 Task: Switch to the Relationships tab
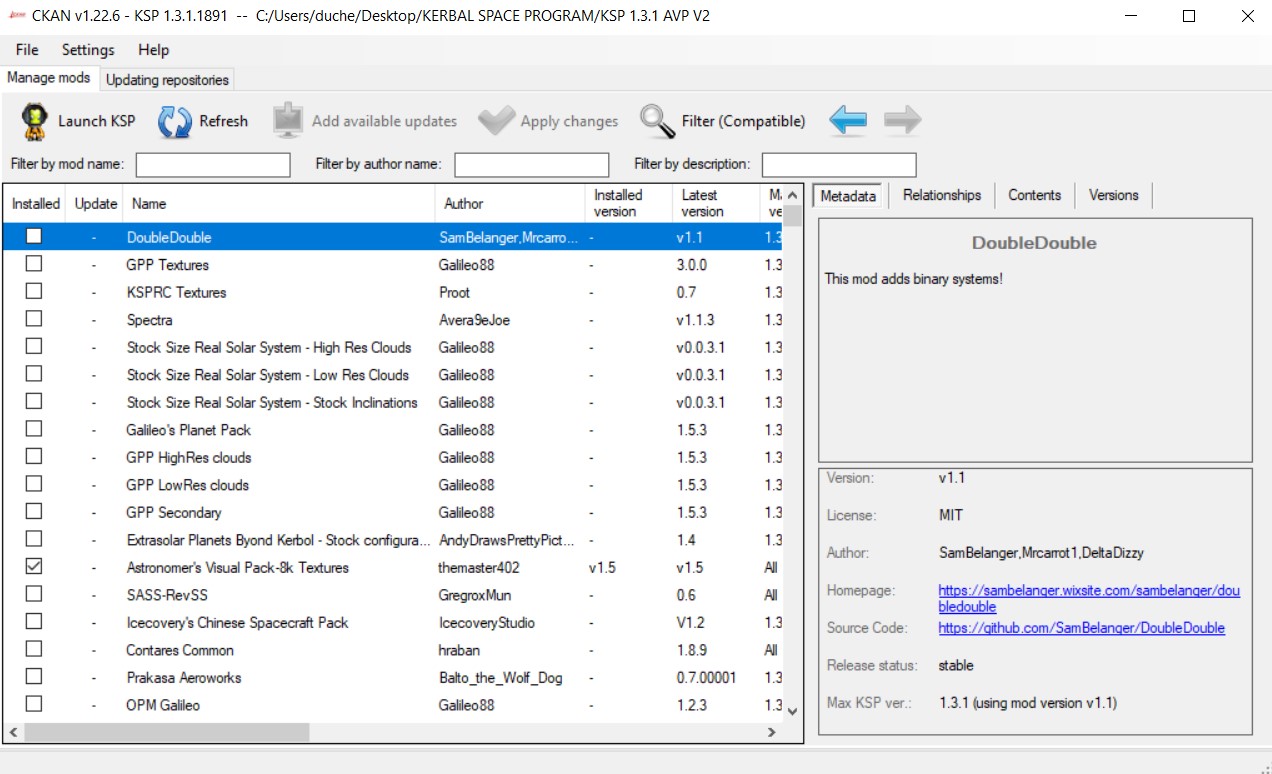941,195
